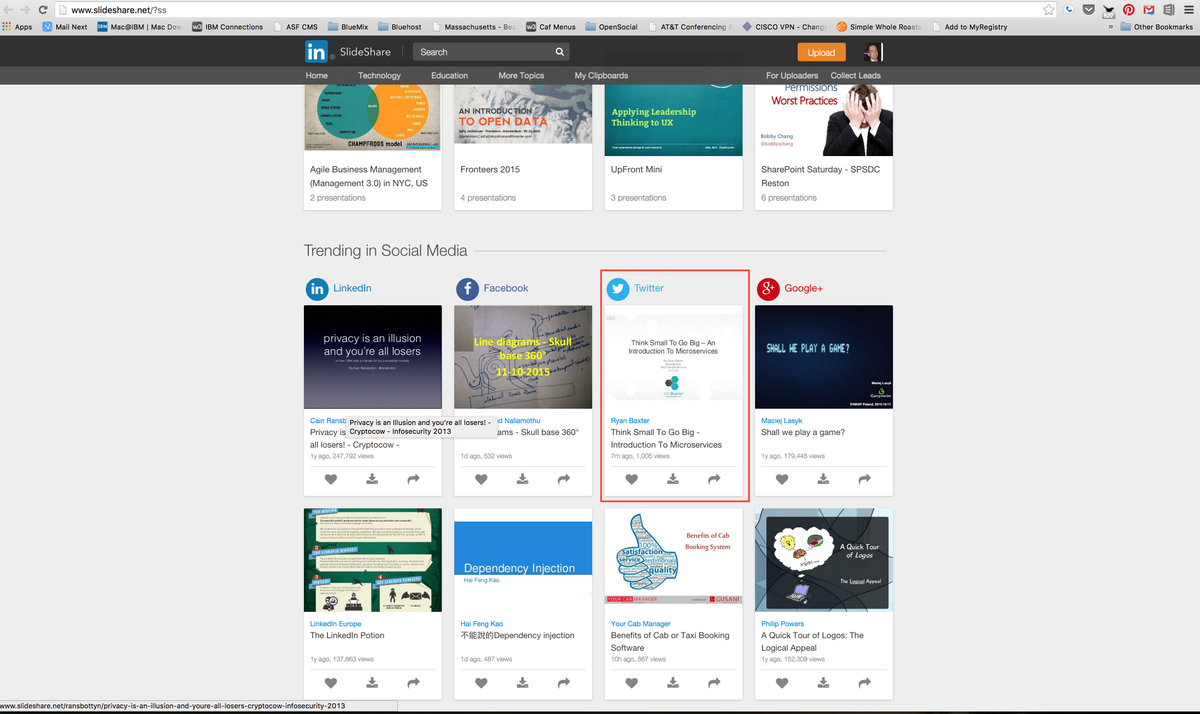This screenshot has width=1200, height=714.
Task: Like the Line diagrams Skull base slideshow
Action: click(x=481, y=479)
